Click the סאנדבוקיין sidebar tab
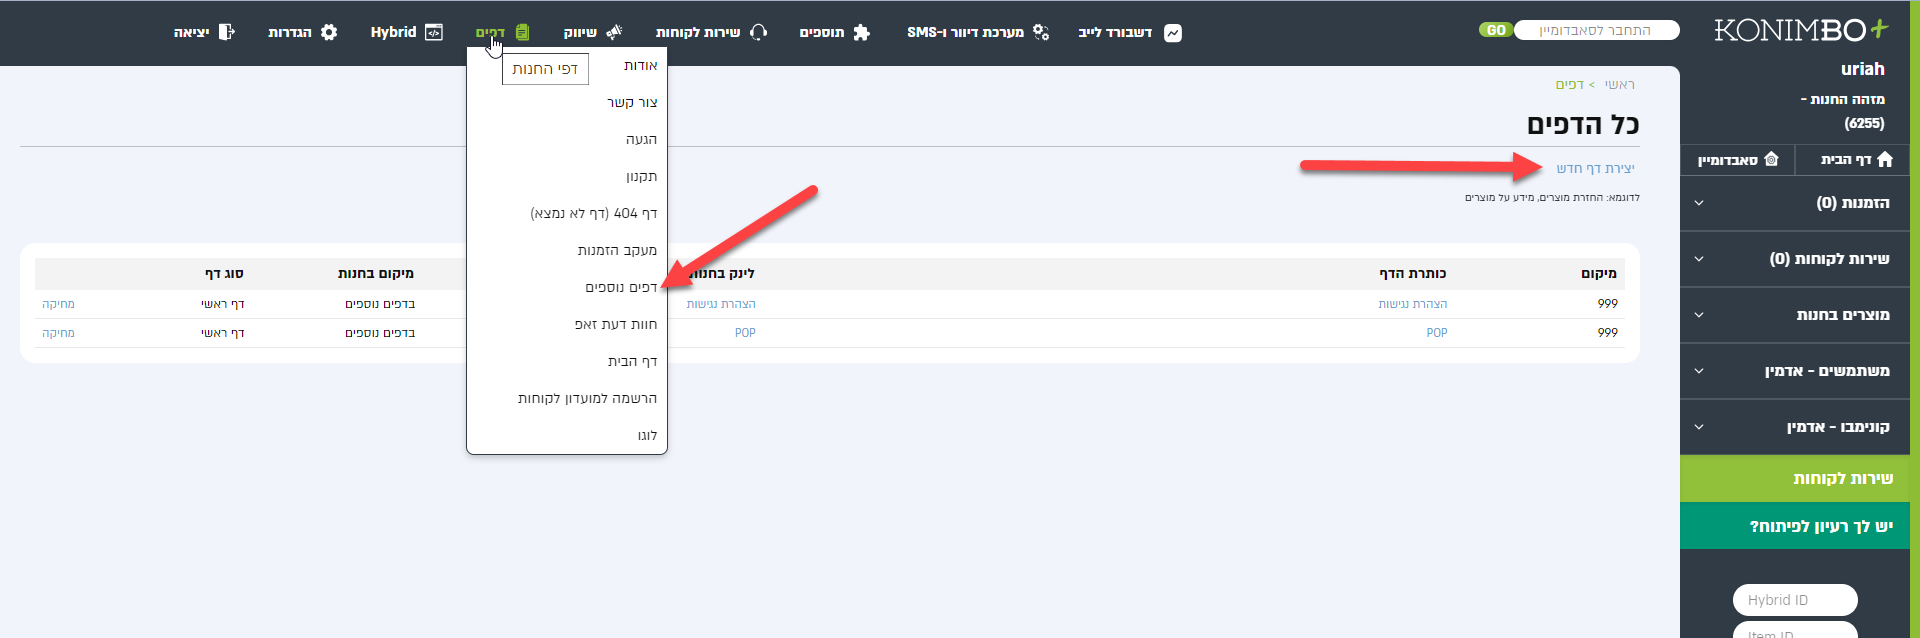1920x638 pixels. [x=1737, y=160]
